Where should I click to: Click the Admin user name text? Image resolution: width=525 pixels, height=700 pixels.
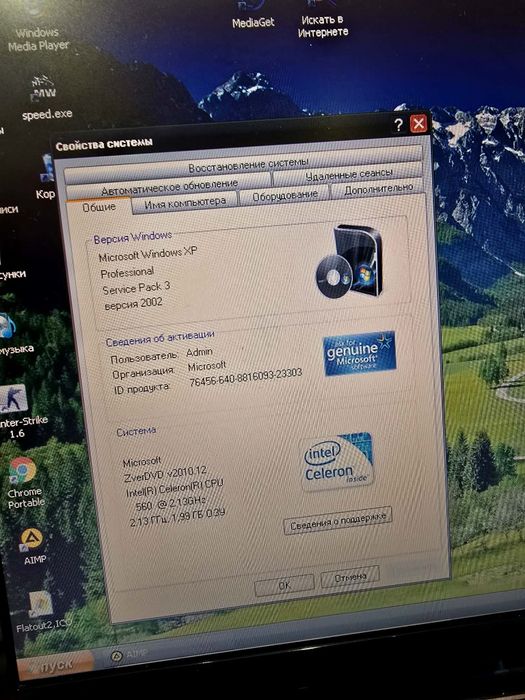[199, 352]
